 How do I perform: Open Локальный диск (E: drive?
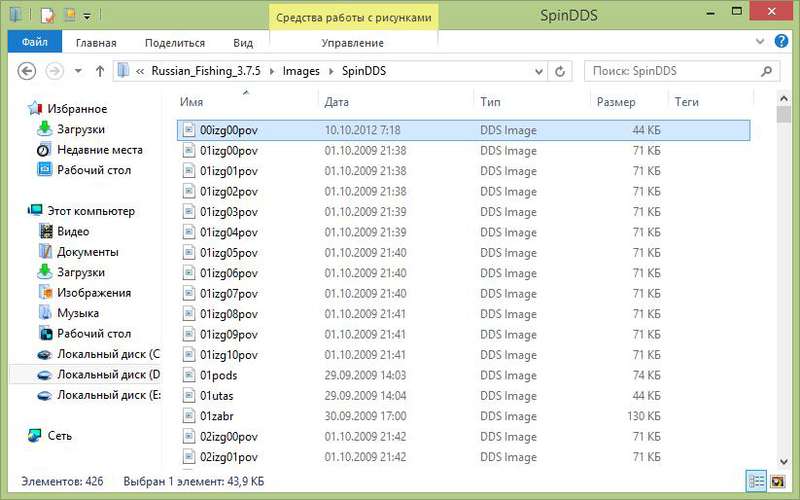[108, 394]
